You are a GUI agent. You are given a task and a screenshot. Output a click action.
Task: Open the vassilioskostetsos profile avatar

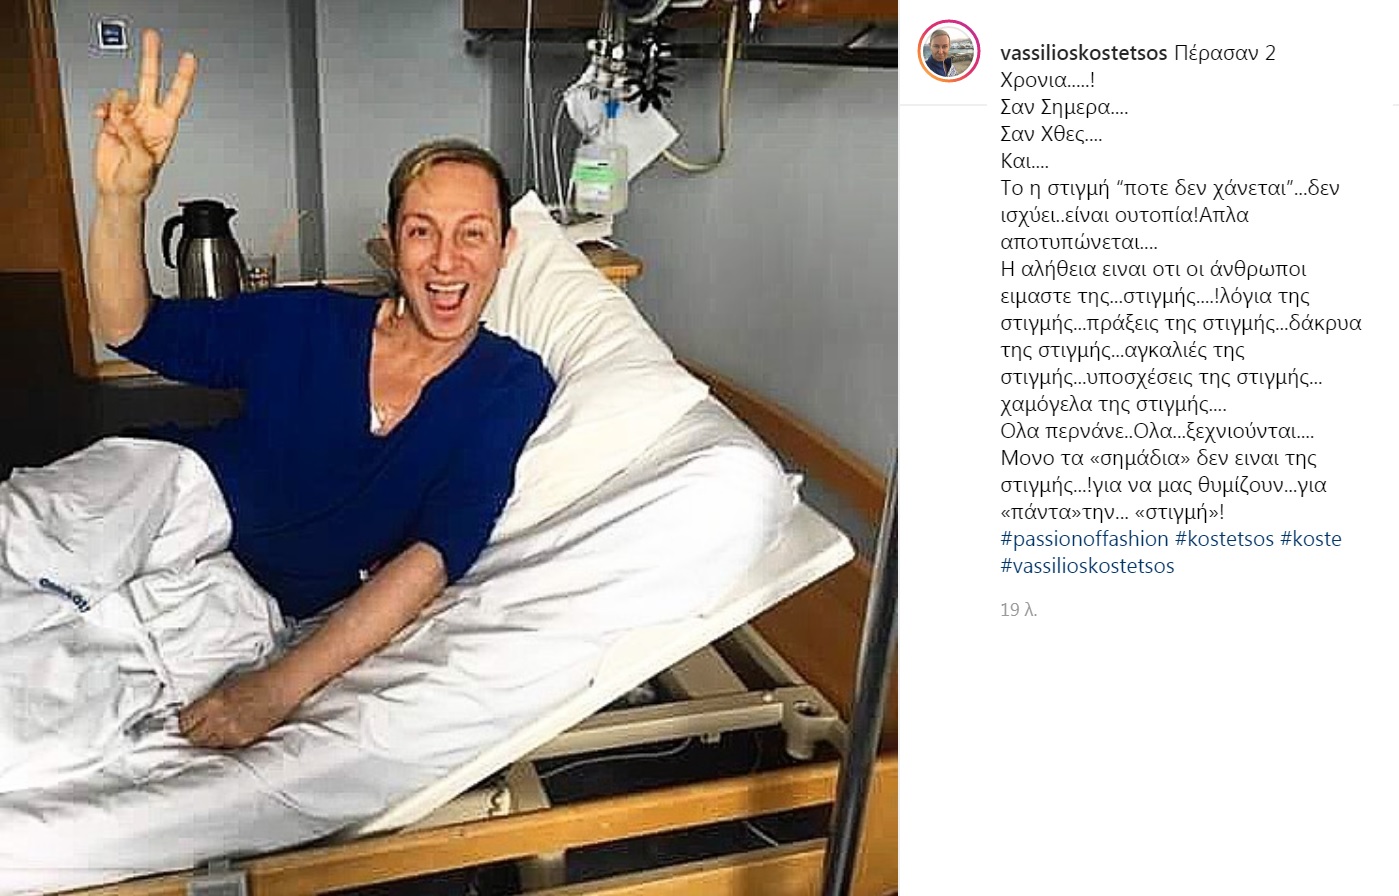click(948, 50)
